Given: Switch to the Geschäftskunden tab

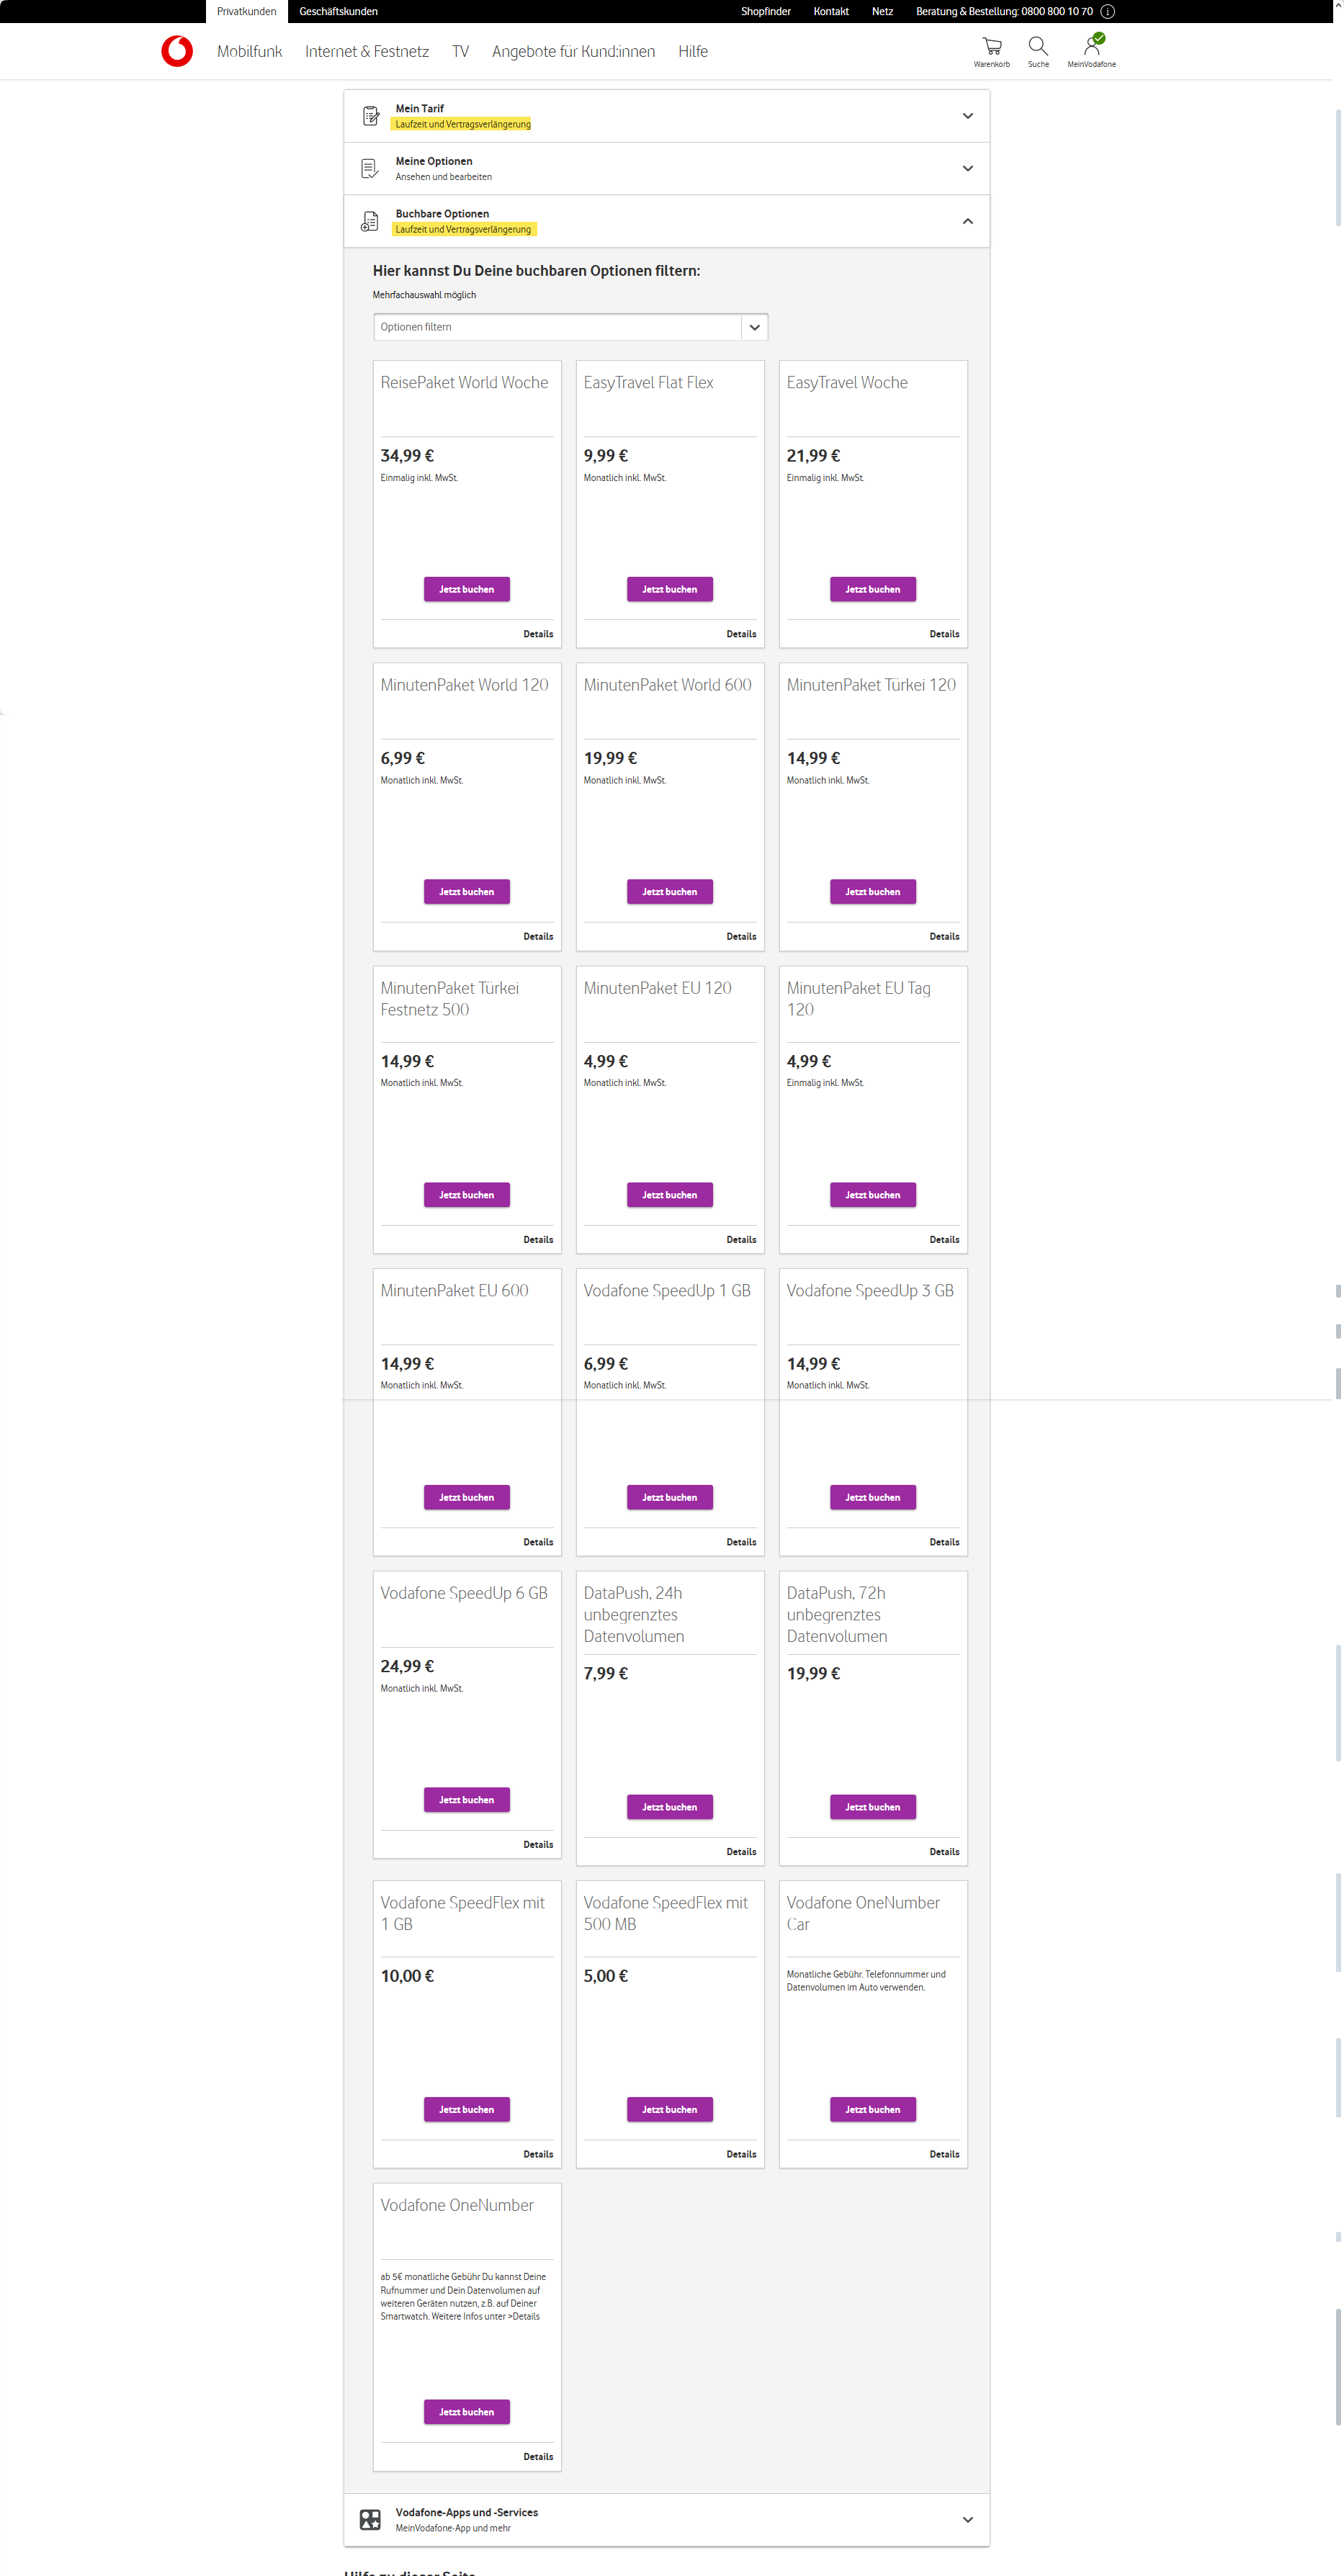Looking at the screenshot, I should tap(338, 12).
